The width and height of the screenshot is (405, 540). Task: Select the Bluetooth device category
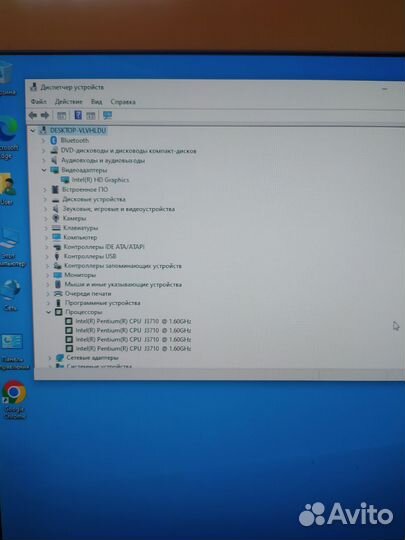pyautogui.click(x=74, y=141)
